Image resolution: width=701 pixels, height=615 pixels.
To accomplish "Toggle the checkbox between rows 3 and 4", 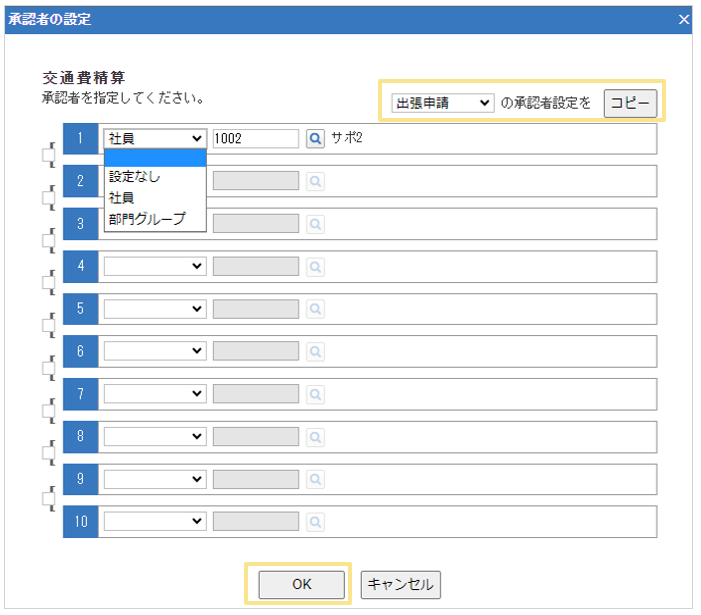I will 47,241.
